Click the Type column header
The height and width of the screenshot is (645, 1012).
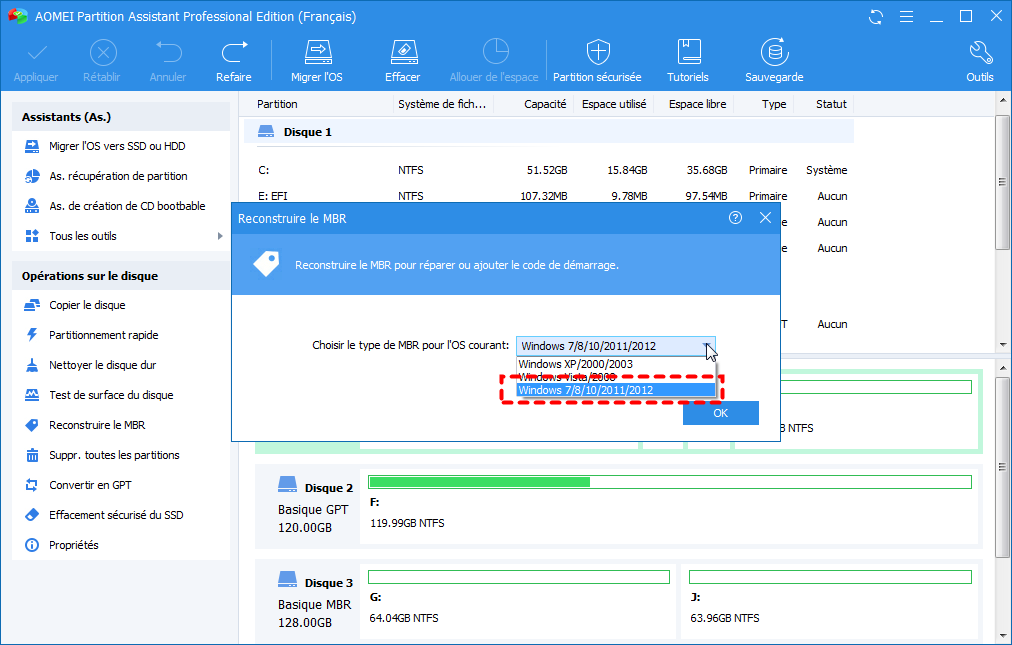click(774, 104)
